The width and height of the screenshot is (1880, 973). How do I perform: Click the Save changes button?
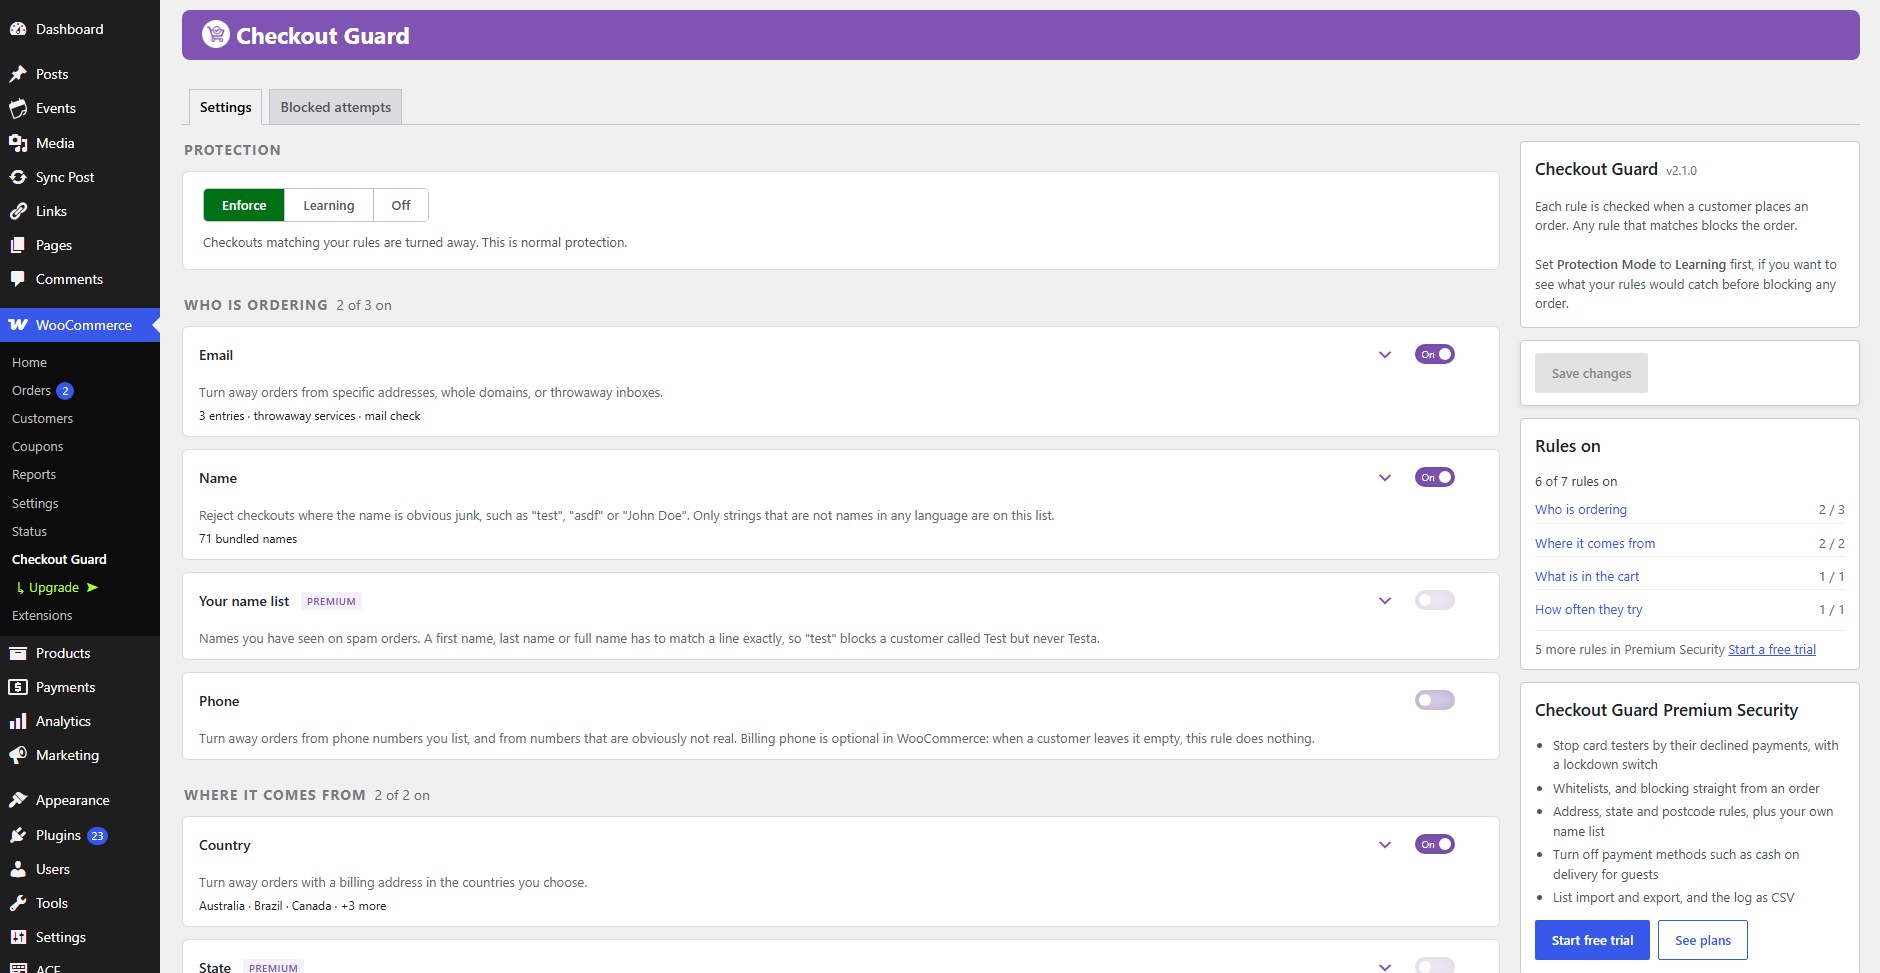click(1591, 373)
